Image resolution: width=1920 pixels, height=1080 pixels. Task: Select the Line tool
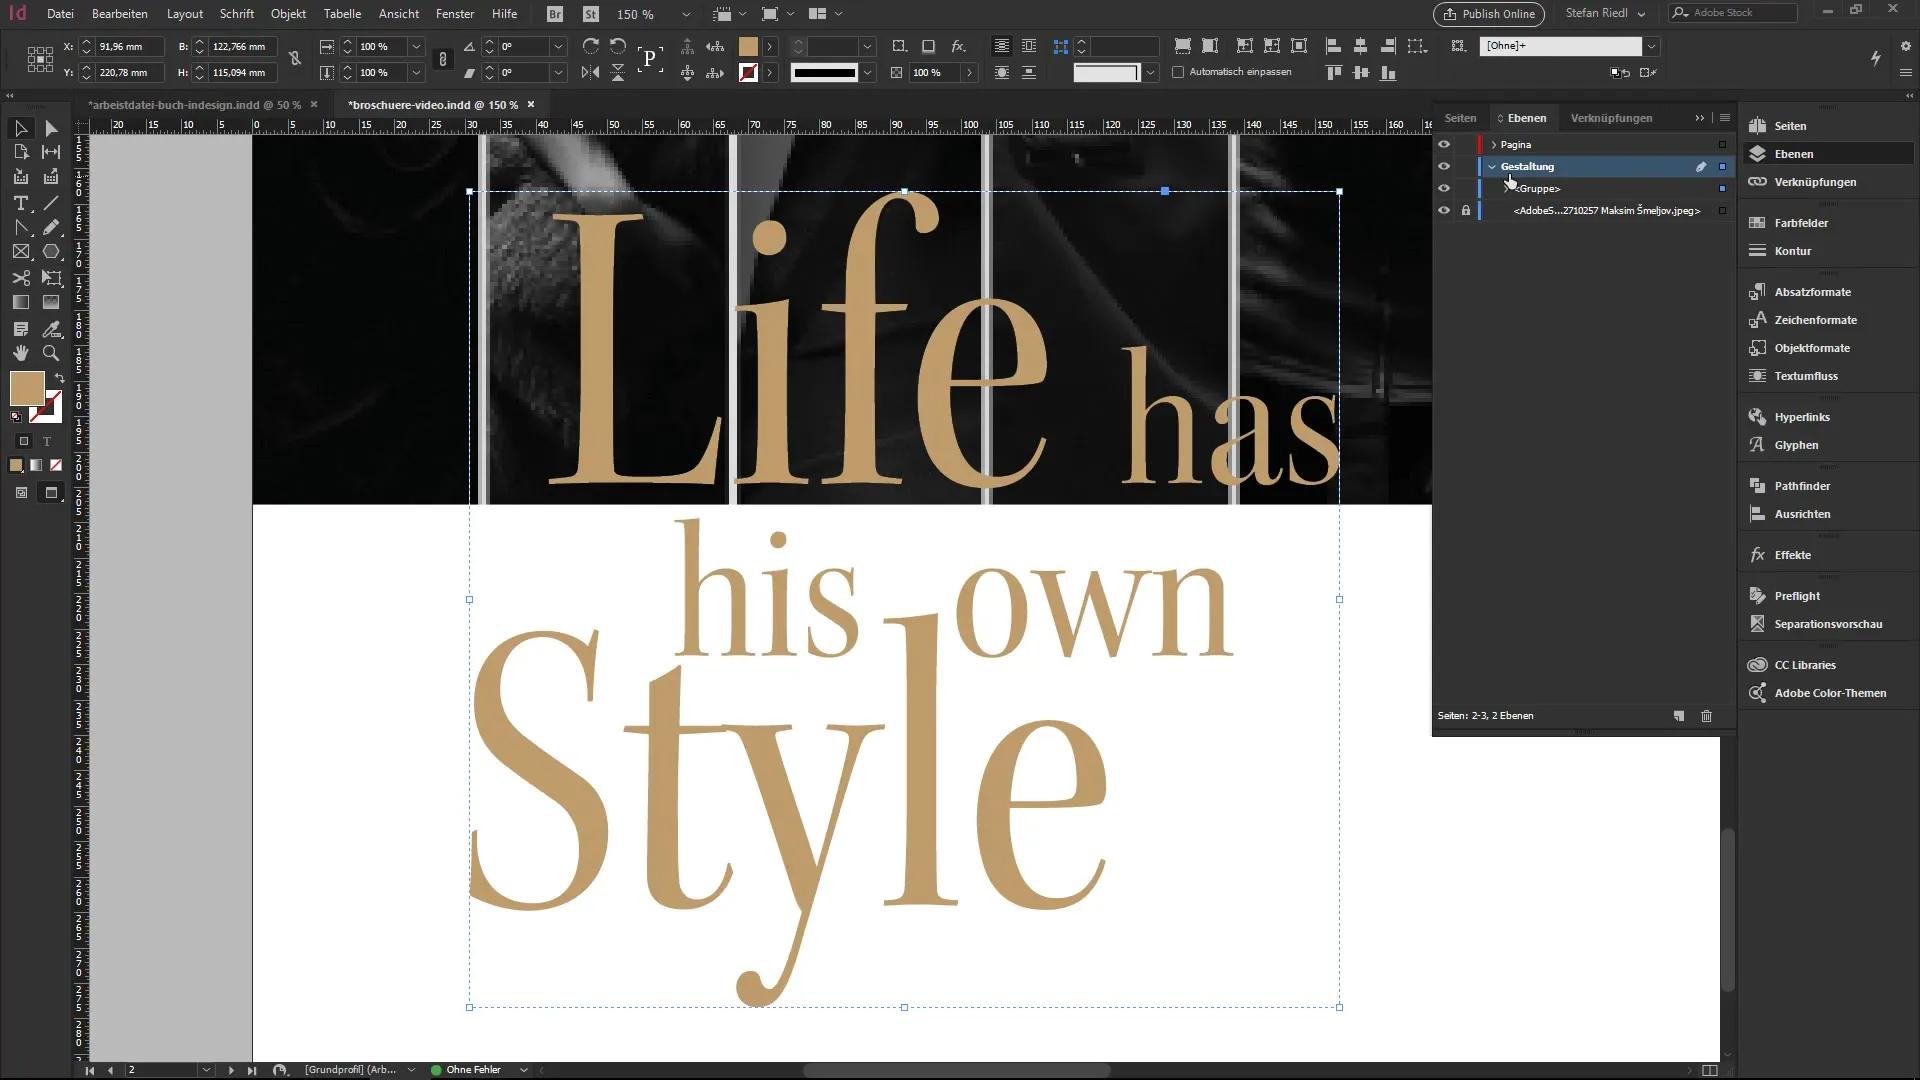click(x=51, y=203)
